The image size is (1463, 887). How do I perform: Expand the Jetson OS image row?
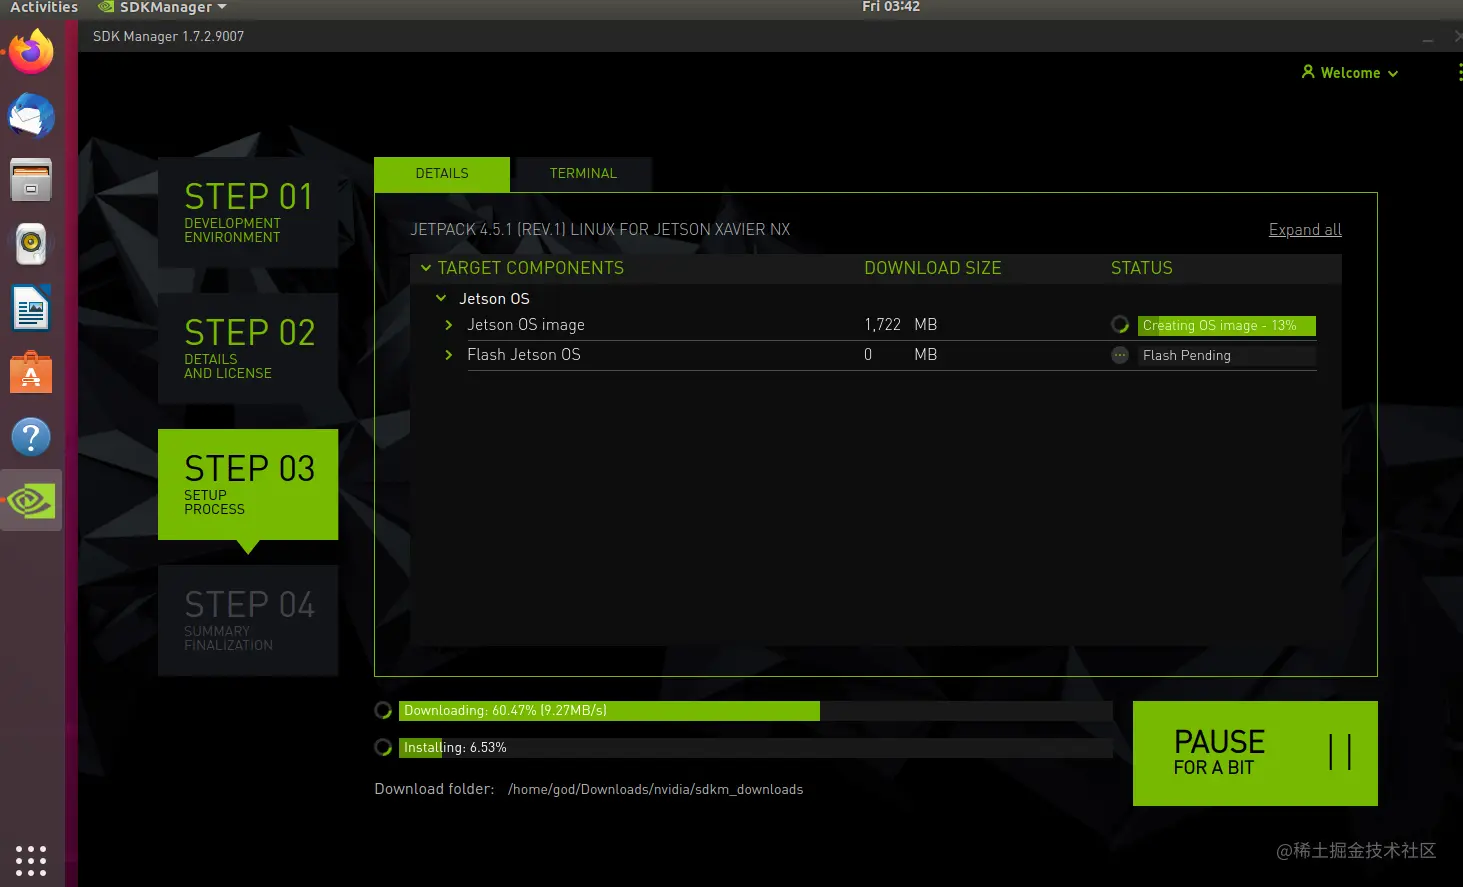[449, 325]
